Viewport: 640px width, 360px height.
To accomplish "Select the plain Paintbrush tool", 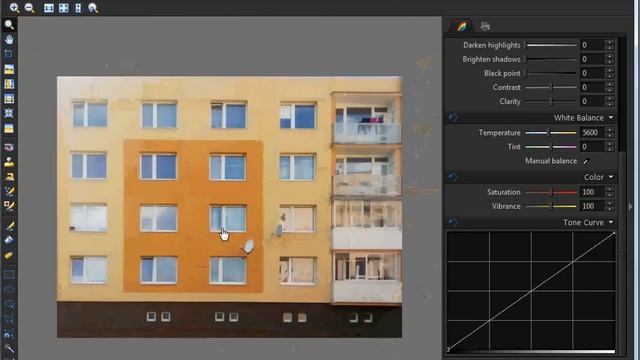I will [9, 225].
